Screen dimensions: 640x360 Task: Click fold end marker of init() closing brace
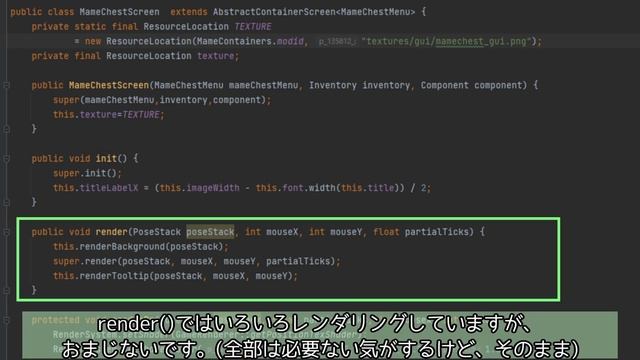pos(7,202)
